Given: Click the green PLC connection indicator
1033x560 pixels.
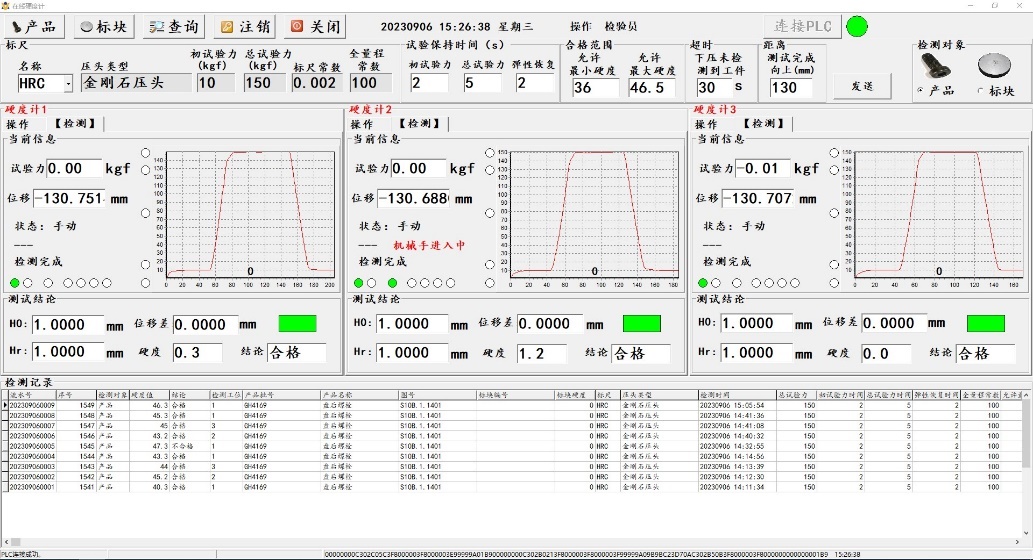Looking at the screenshot, I should pyautogui.click(x=857, y=26).
